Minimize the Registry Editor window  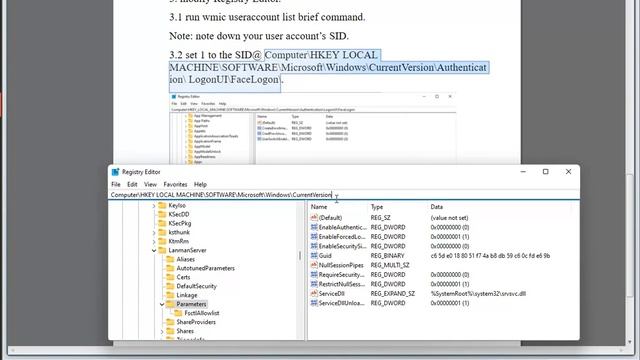(523, 172)
